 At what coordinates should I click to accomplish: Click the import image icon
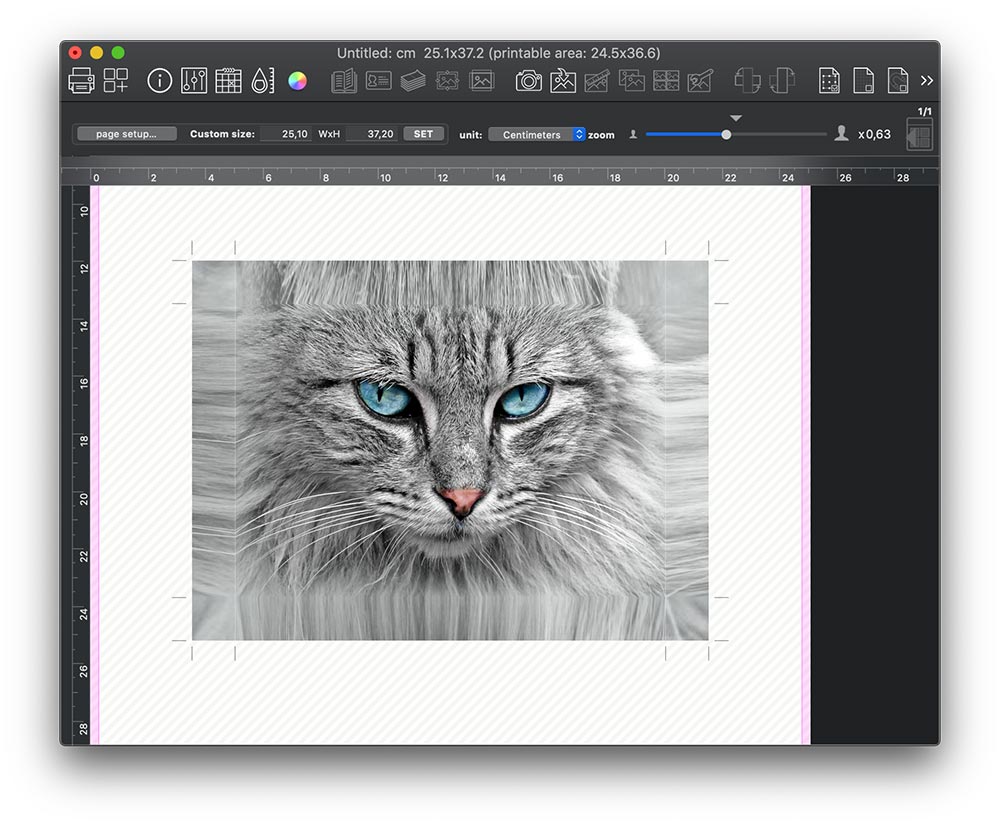pyautogui.click(x=563, y=81)
